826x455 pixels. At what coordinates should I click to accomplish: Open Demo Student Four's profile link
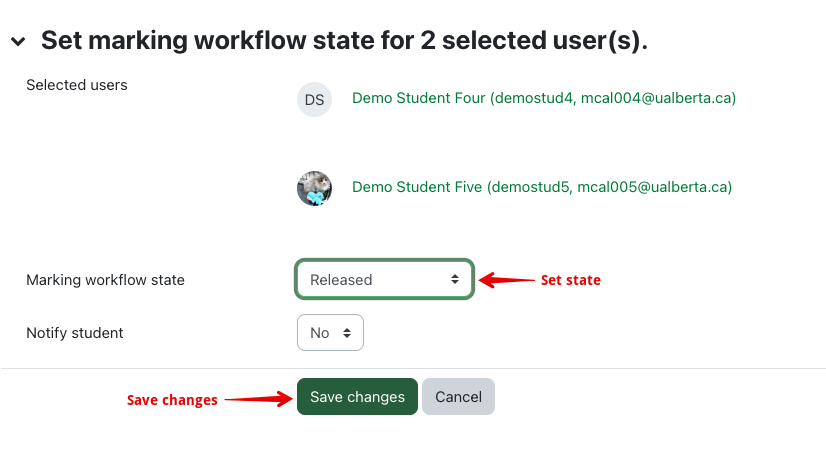[x=544, y=98]
